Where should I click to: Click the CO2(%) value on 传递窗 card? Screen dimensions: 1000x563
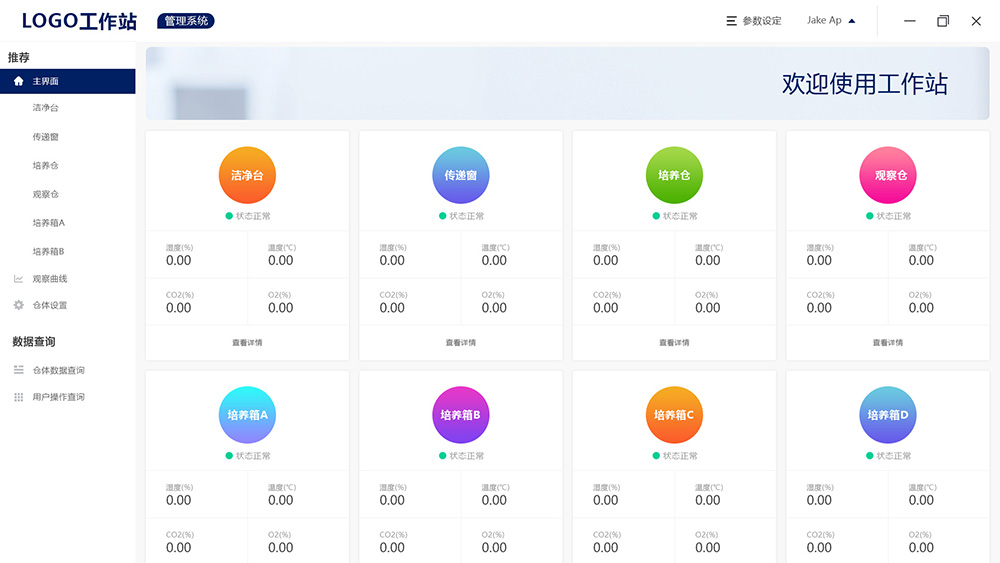[x=392, y=308]
